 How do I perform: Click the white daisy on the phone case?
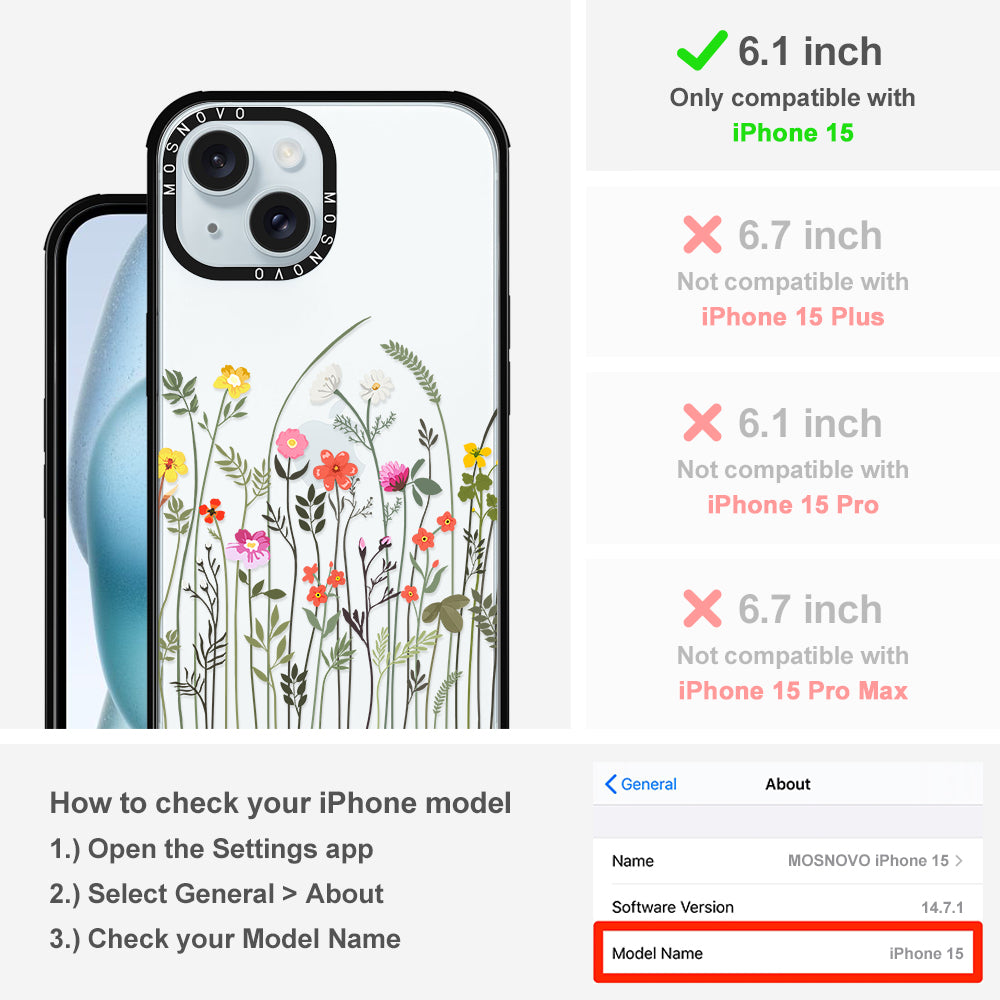coord(376,386)
